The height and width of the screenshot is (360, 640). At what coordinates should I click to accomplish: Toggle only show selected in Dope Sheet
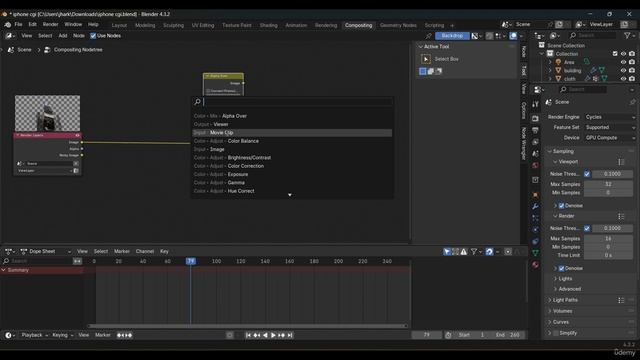click(447, 252)
